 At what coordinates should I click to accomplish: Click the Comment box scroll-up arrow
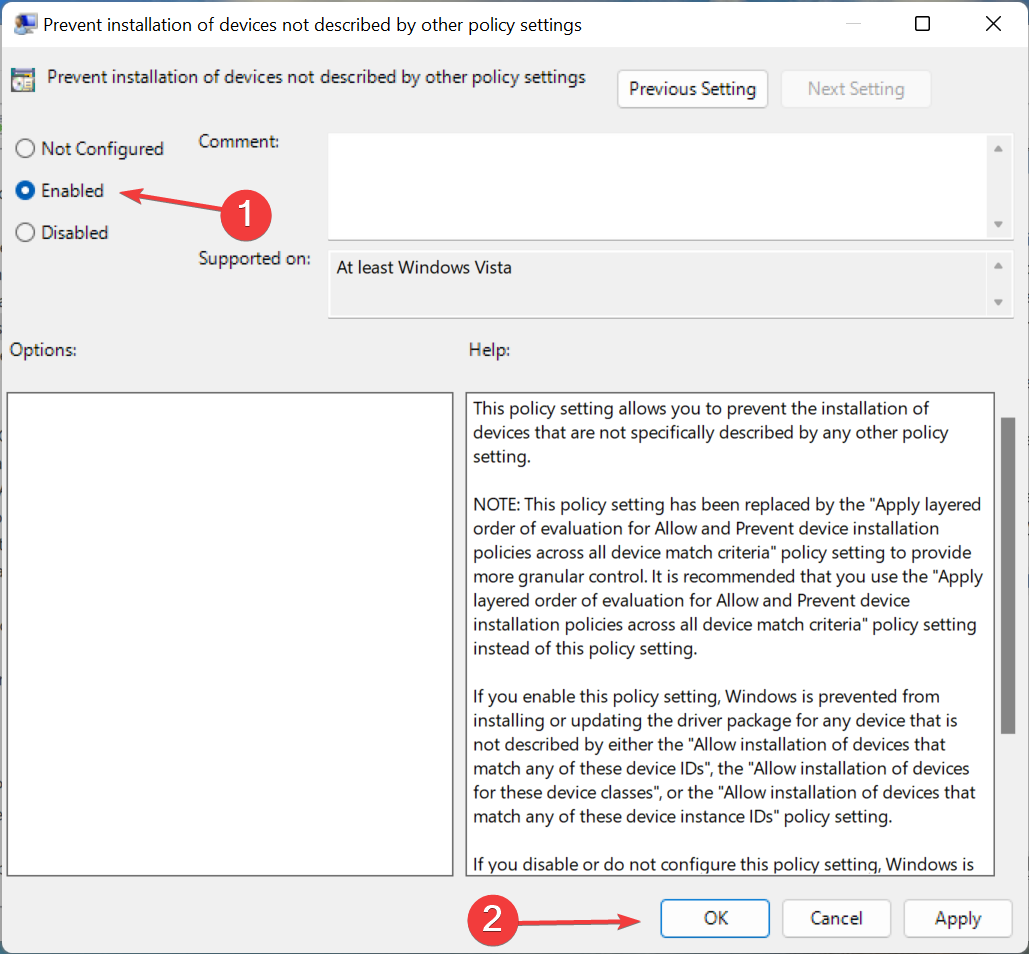point(998,149)
